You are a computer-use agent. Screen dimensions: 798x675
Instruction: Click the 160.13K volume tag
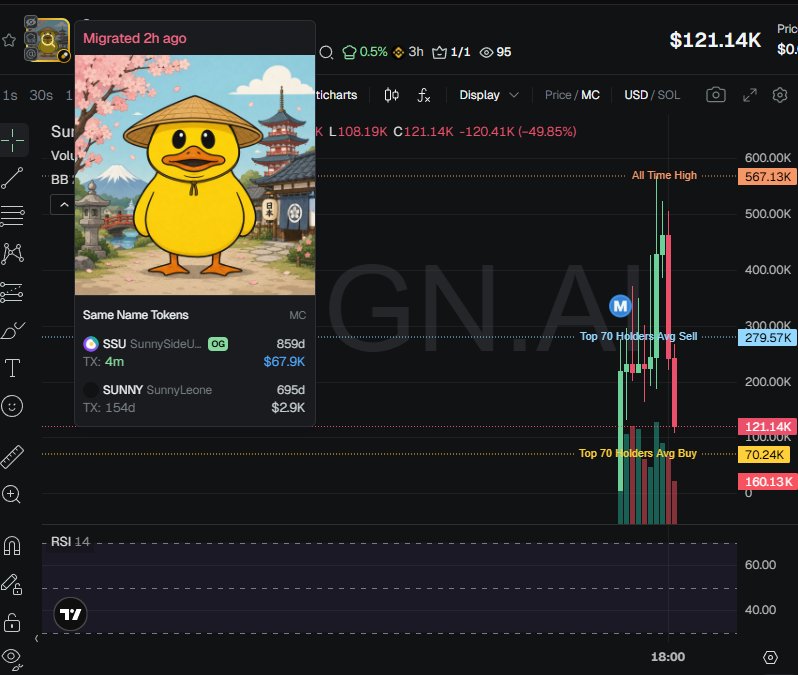click(x=767, y=482)
